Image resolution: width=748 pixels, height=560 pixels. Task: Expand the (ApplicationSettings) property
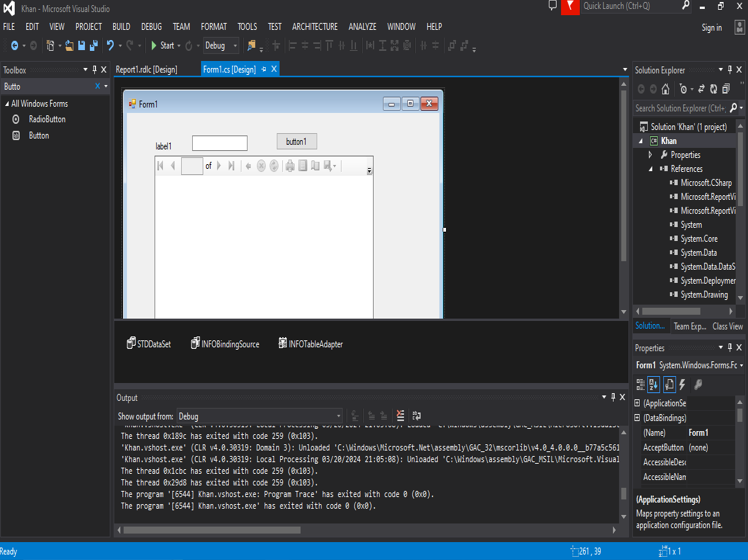pos(637,403)
